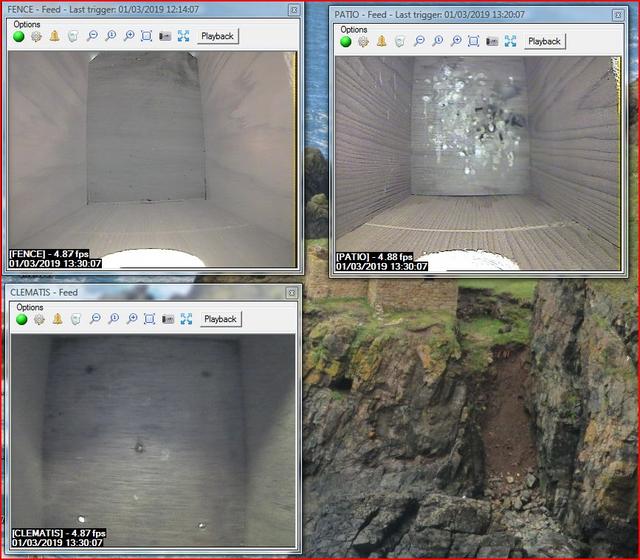Screen dimensions: 640x560
Task: Click the faded document icon in PATIO toolbar
Action: (x=400, y=42)
